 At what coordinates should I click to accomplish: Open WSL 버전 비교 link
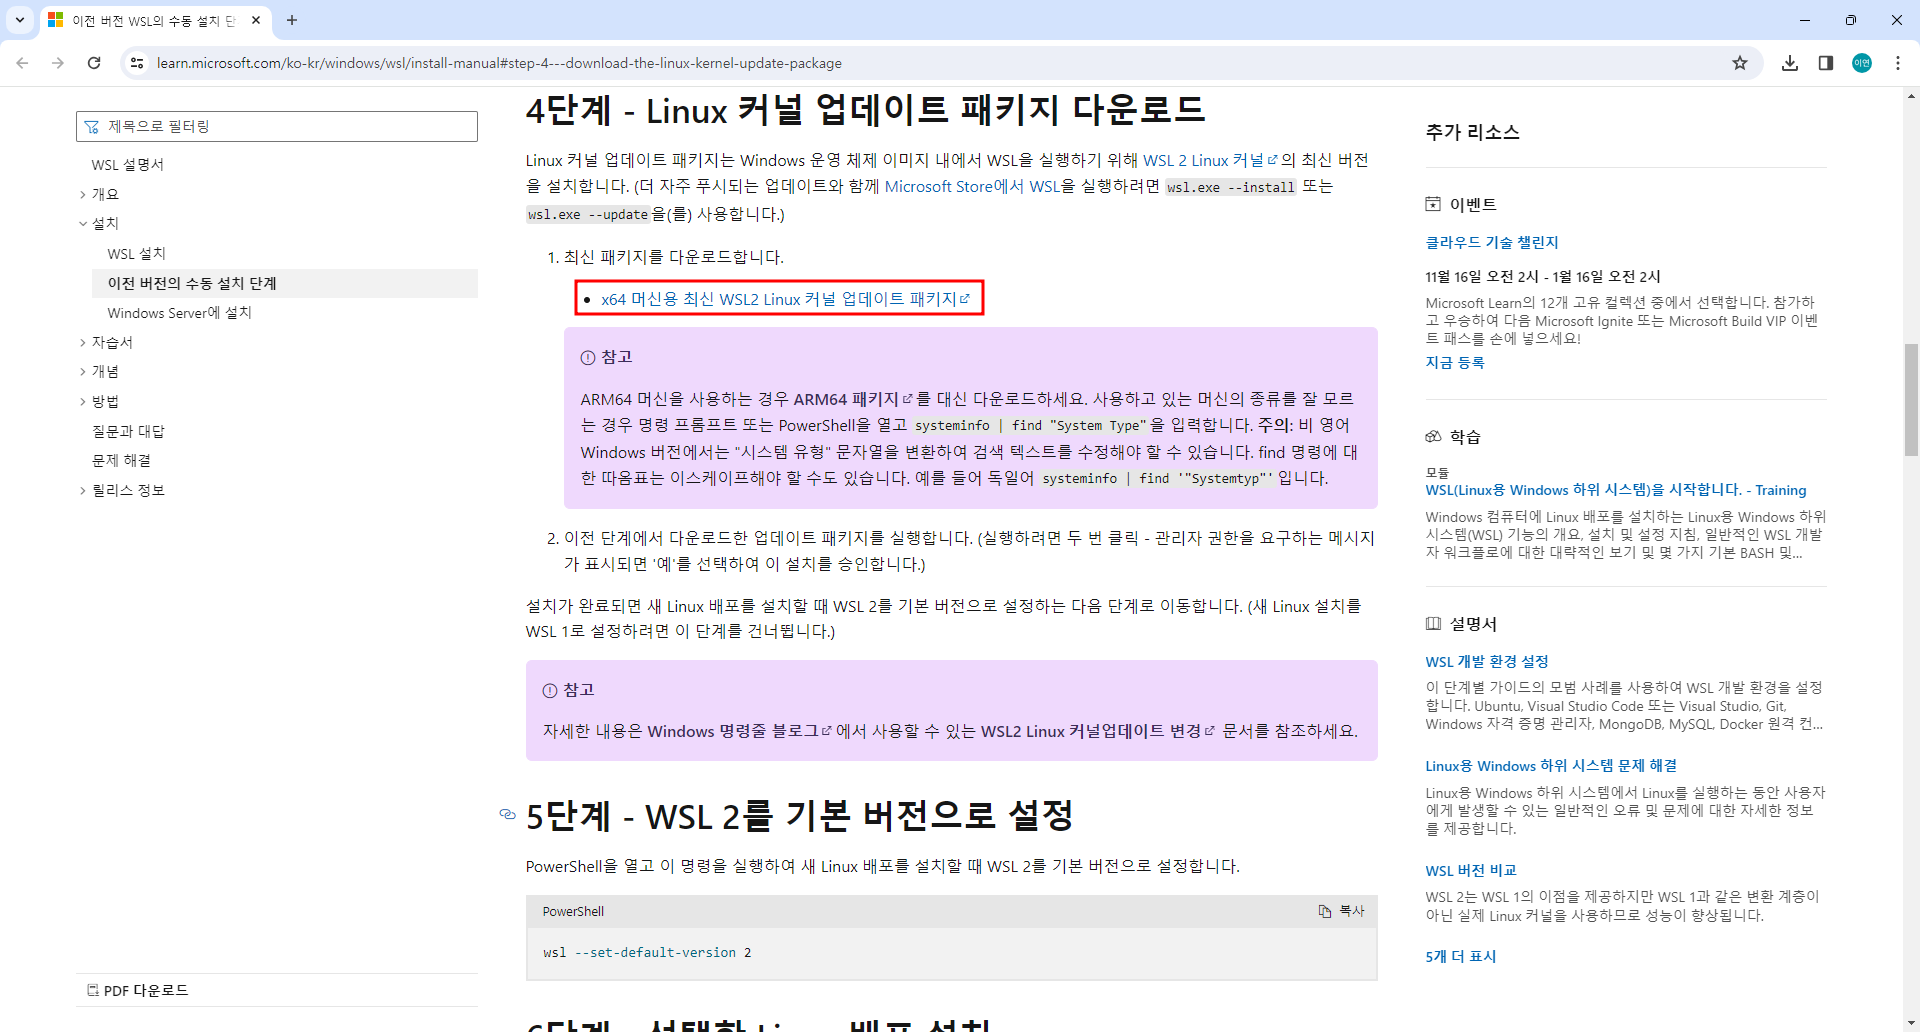pos(1471,870)
